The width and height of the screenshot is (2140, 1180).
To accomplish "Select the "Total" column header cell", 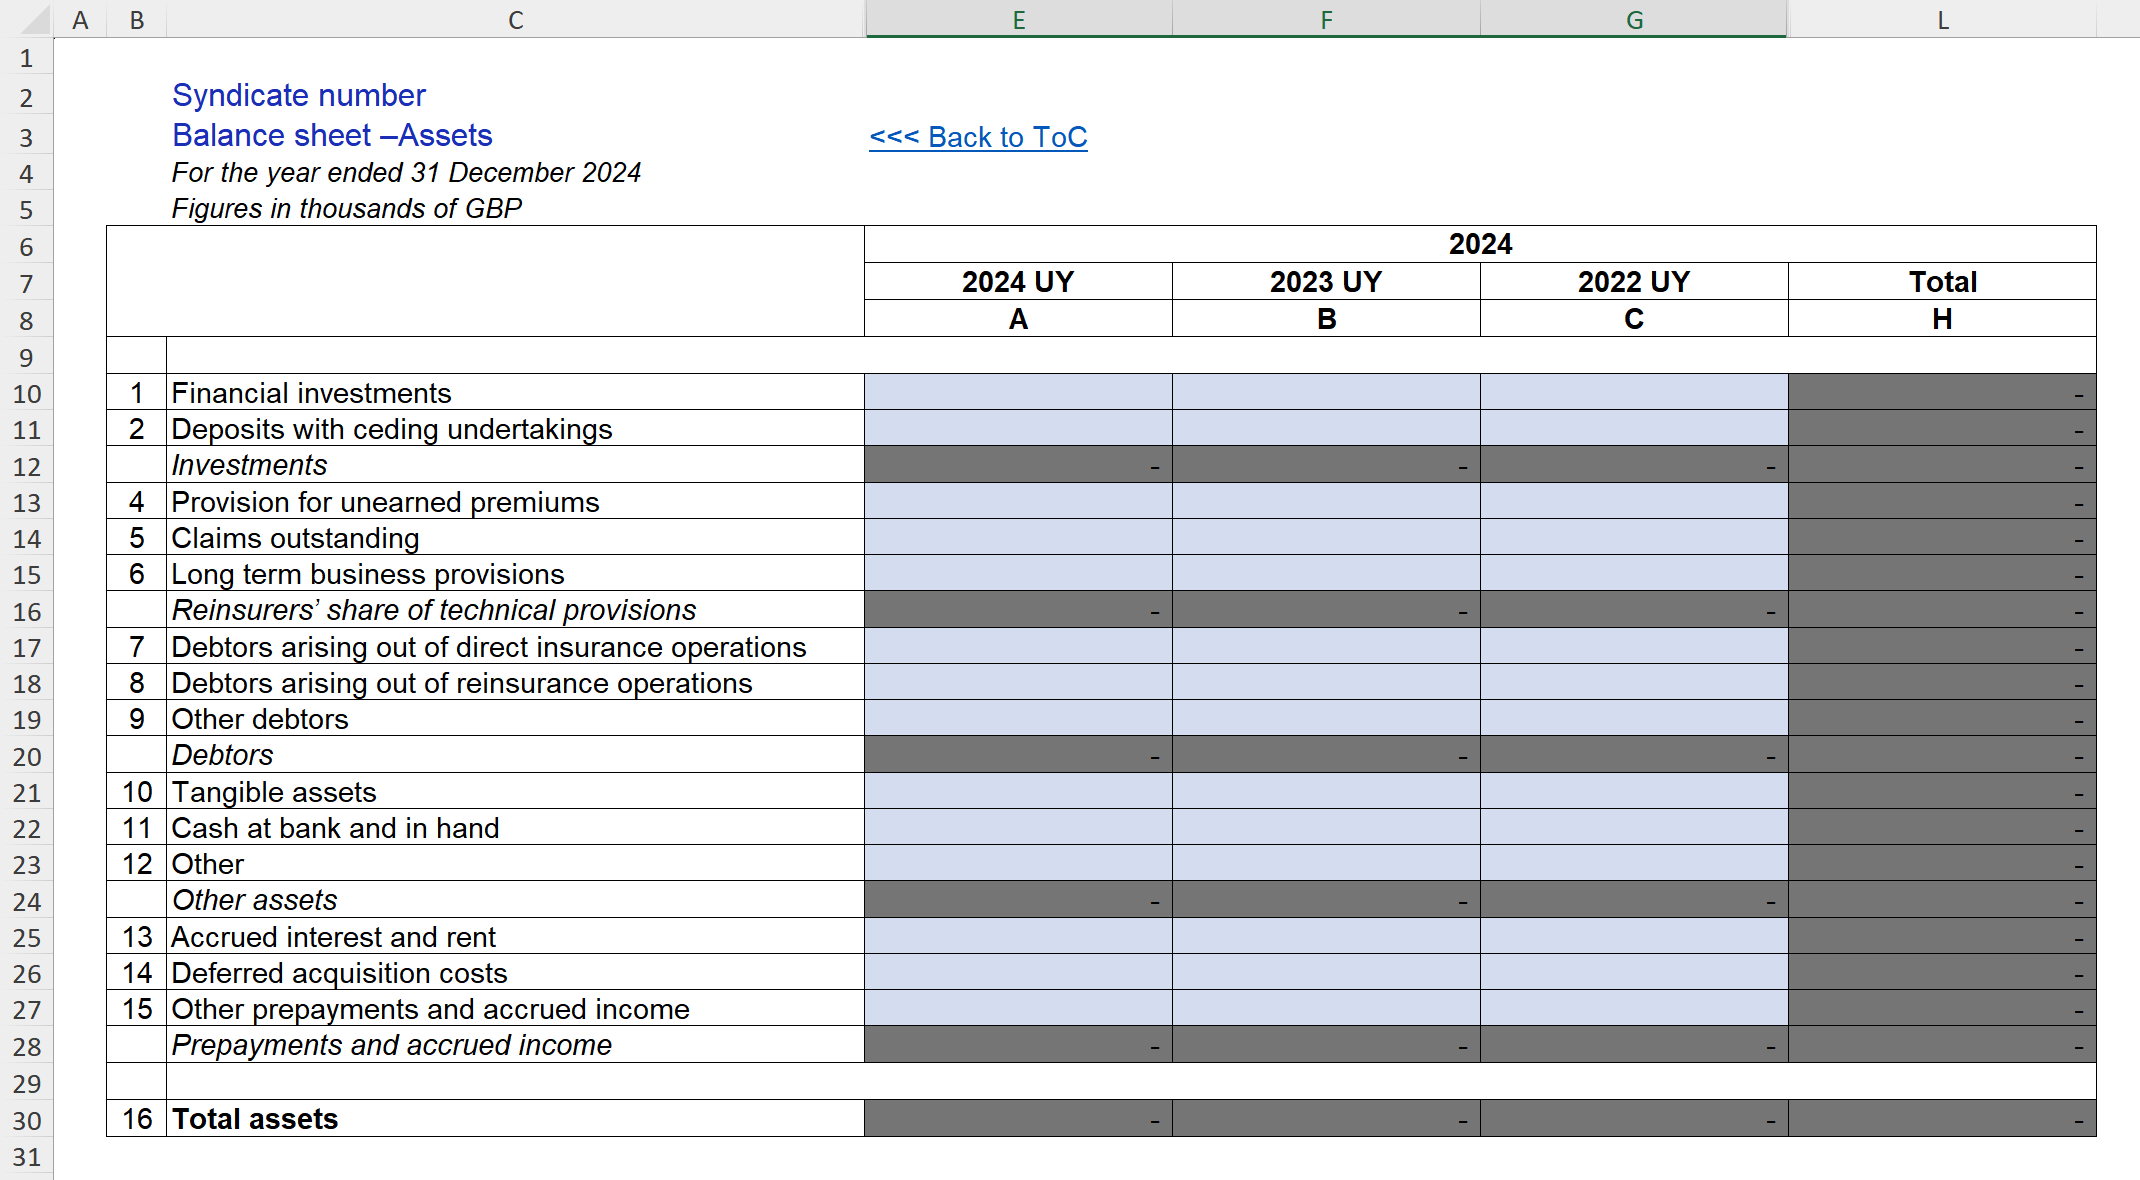I will click(1941, 281).
